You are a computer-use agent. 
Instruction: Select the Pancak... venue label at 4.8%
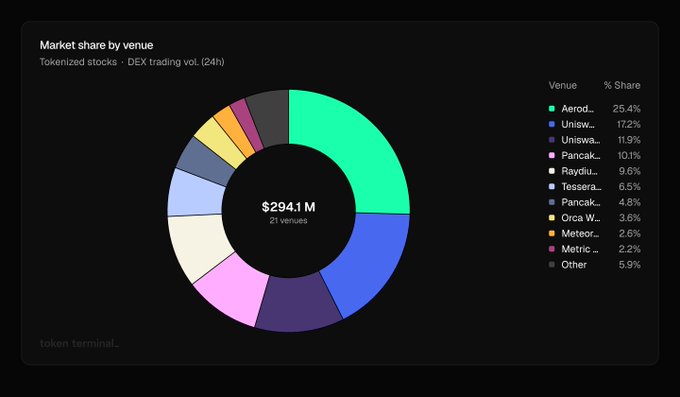click(x=581, y=202)
